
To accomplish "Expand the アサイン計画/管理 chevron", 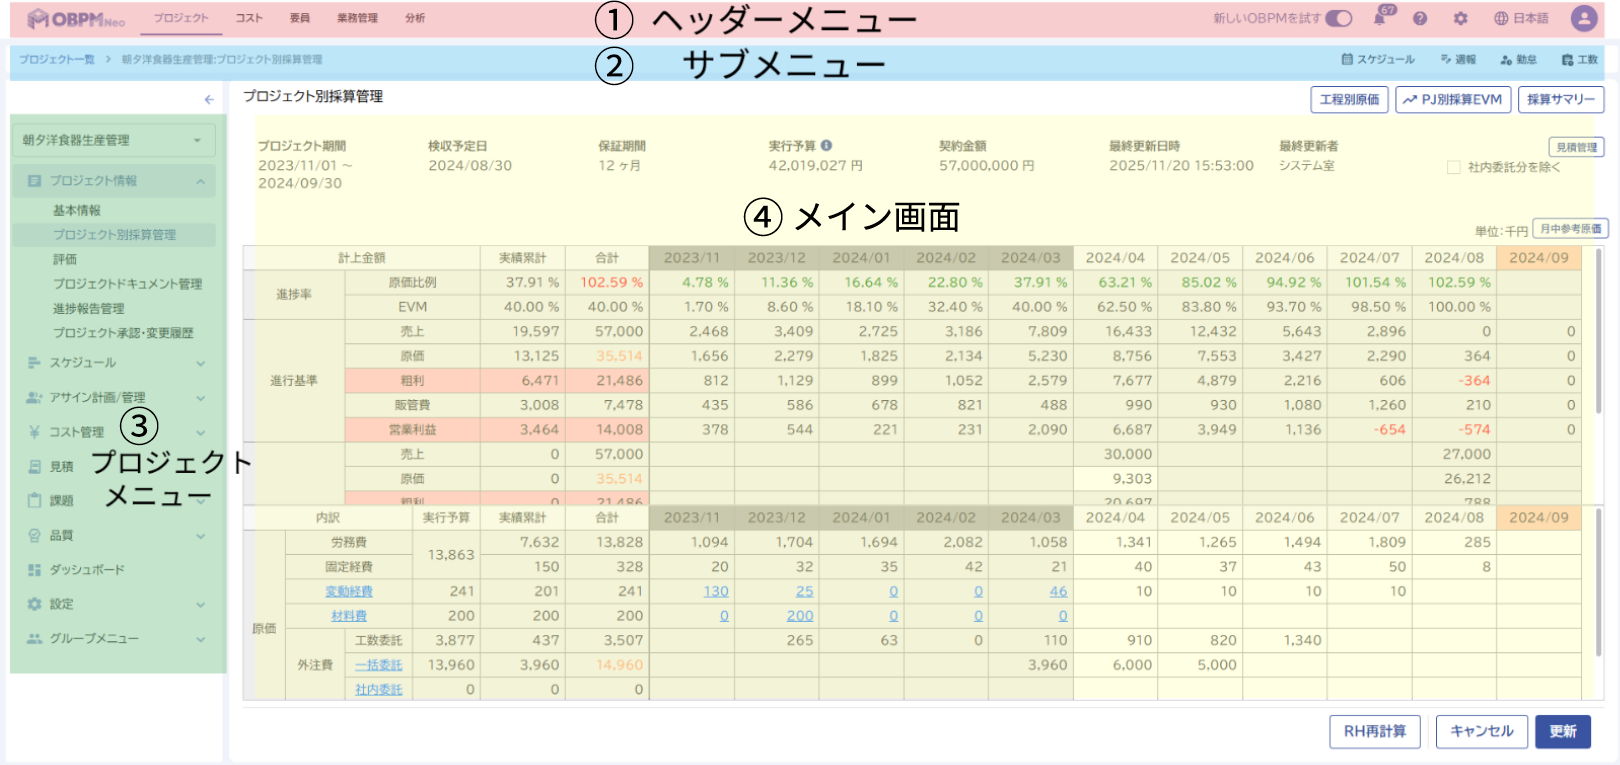I will (x=201, y=398).
